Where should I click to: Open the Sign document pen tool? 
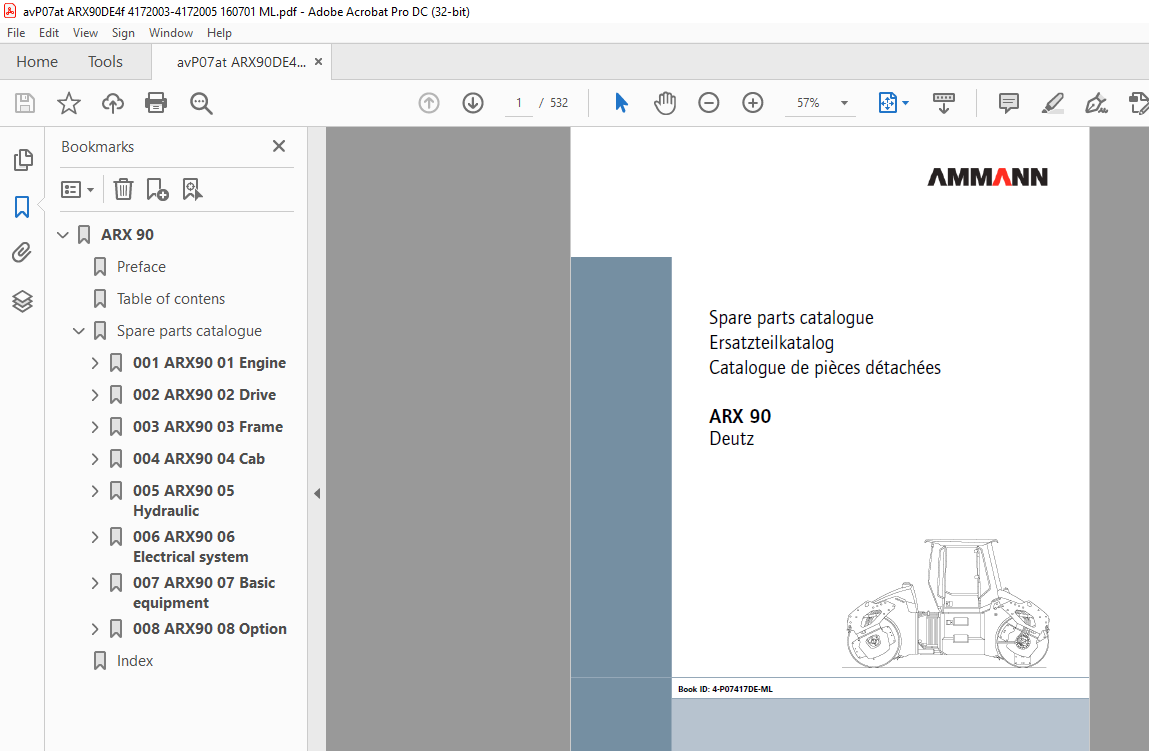click(x=1096, y=103)
